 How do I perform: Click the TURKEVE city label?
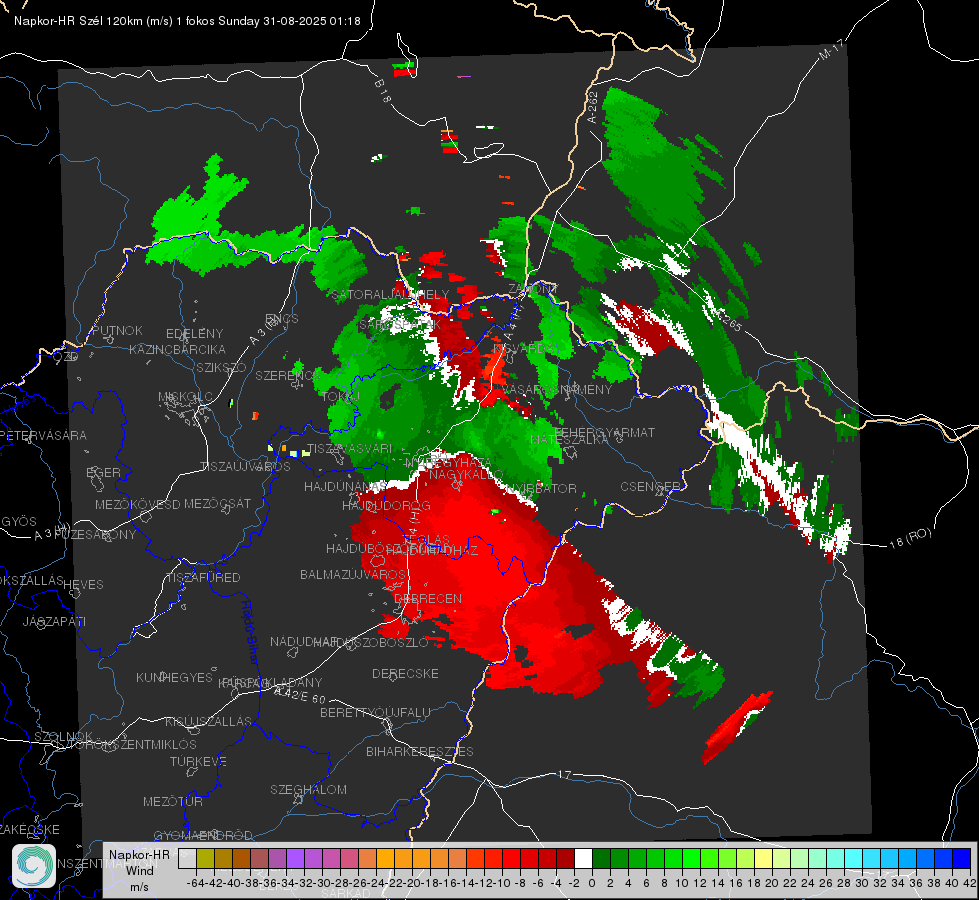[199, 761]
